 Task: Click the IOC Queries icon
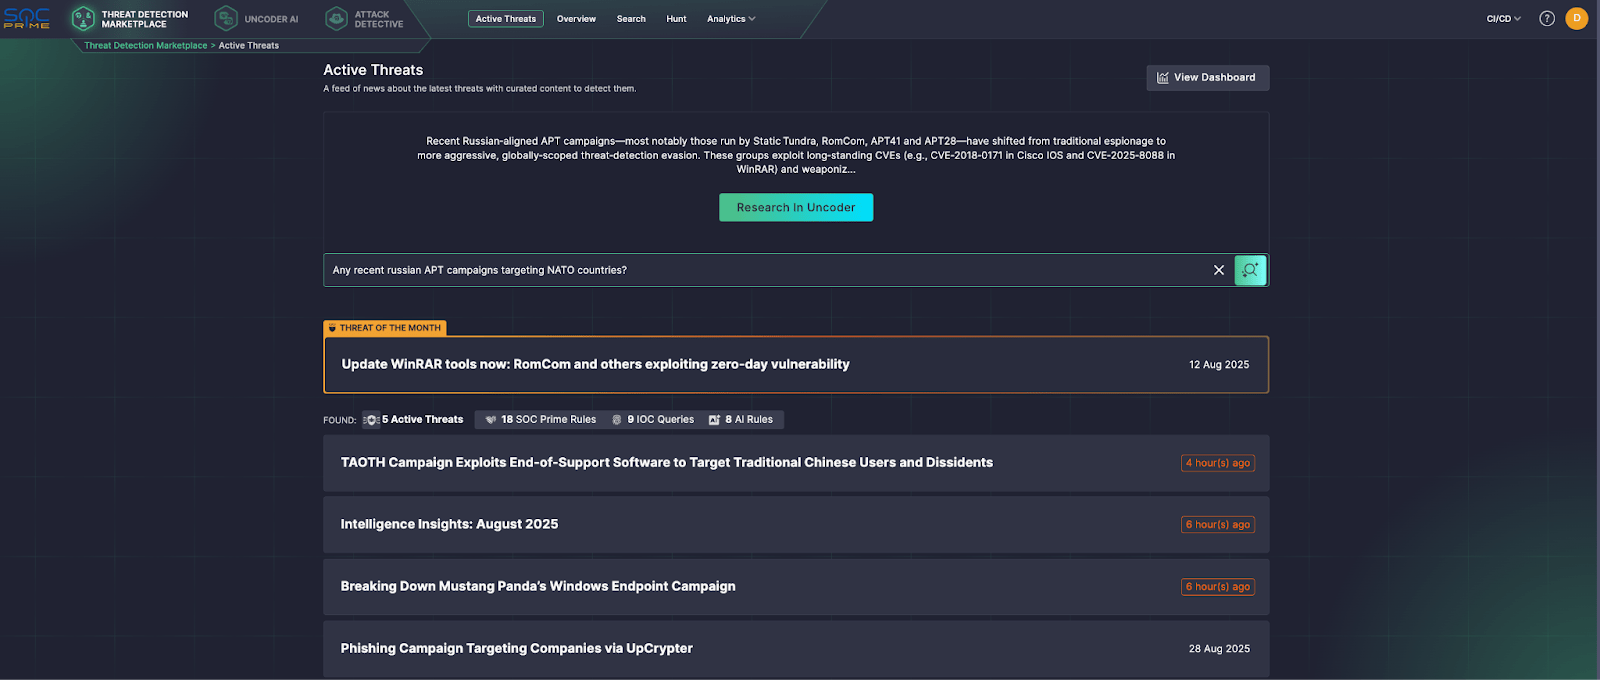coord(617,420)
